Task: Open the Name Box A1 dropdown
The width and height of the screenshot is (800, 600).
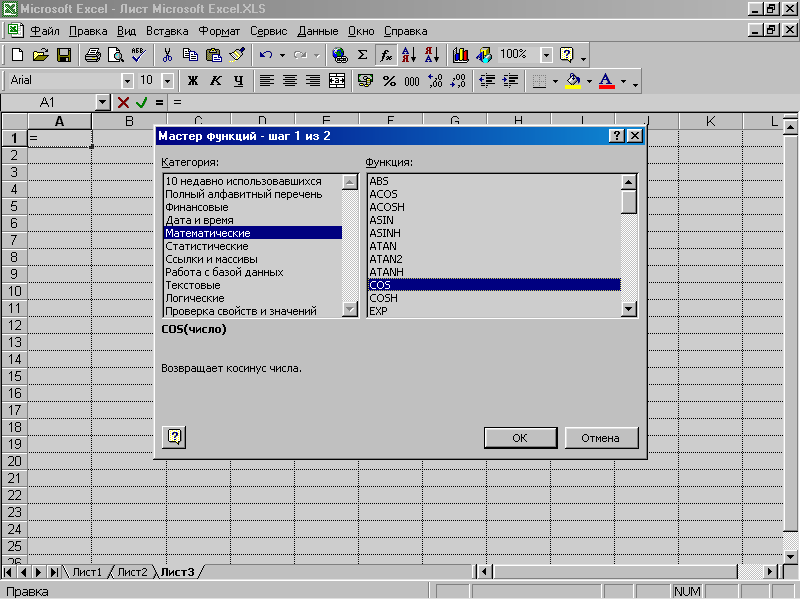Action: pos(103,103)
